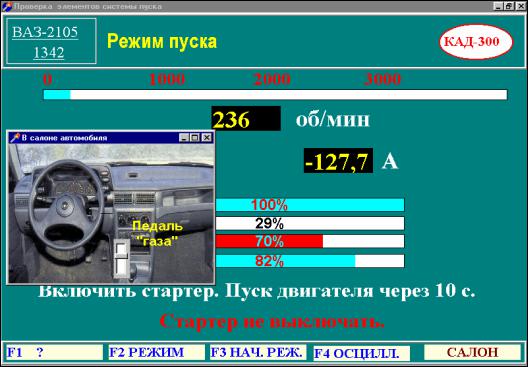528x367 pixels.
Task: Click the об/мин unit label
Action: point(333,120)
